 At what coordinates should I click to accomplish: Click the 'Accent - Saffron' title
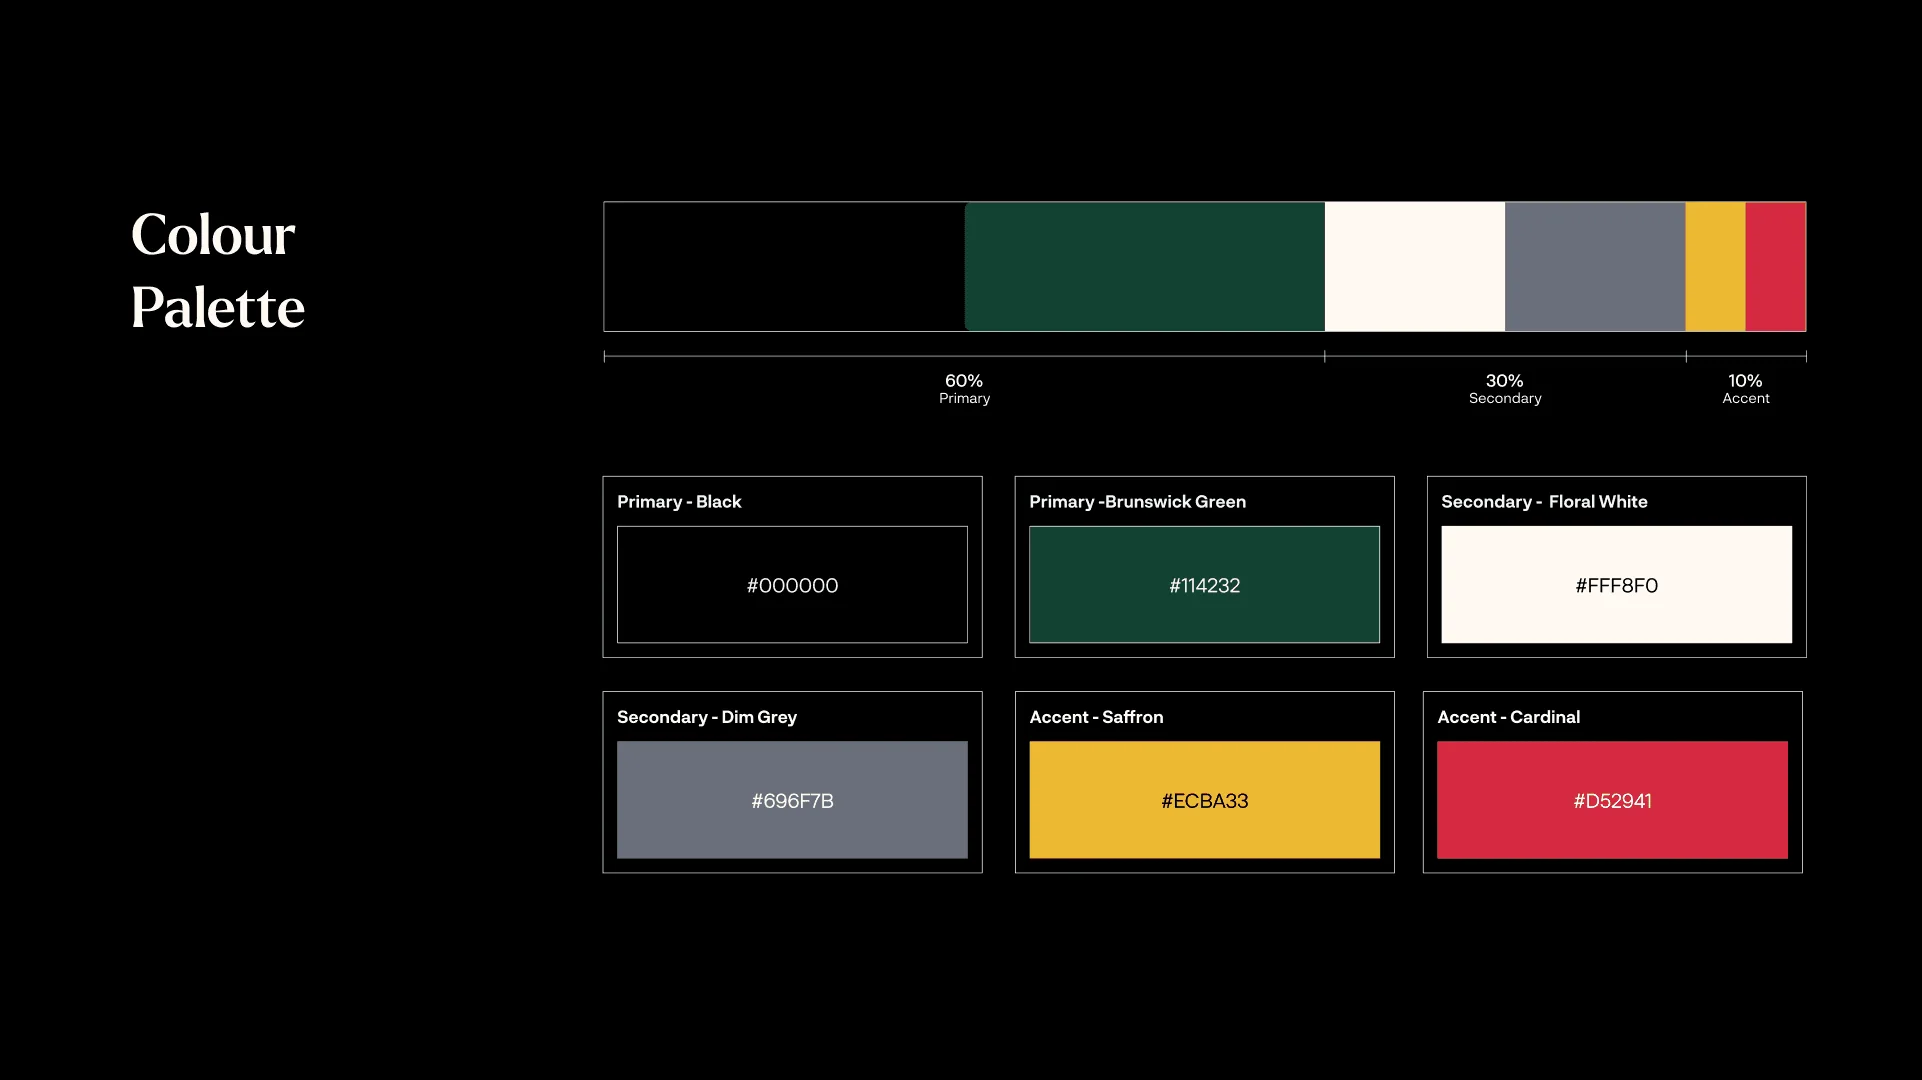point(1096,717)
